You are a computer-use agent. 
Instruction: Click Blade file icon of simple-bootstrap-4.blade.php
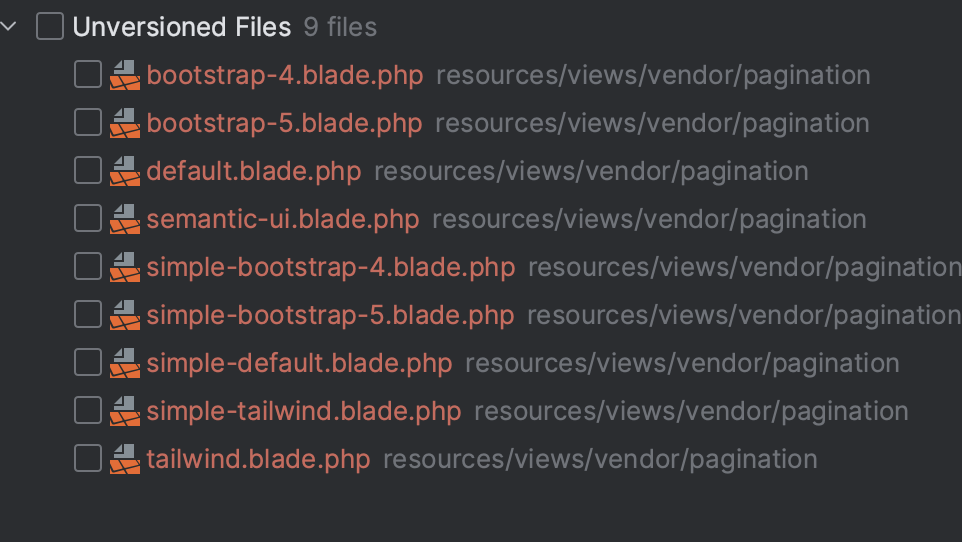(x=125, y=266)
